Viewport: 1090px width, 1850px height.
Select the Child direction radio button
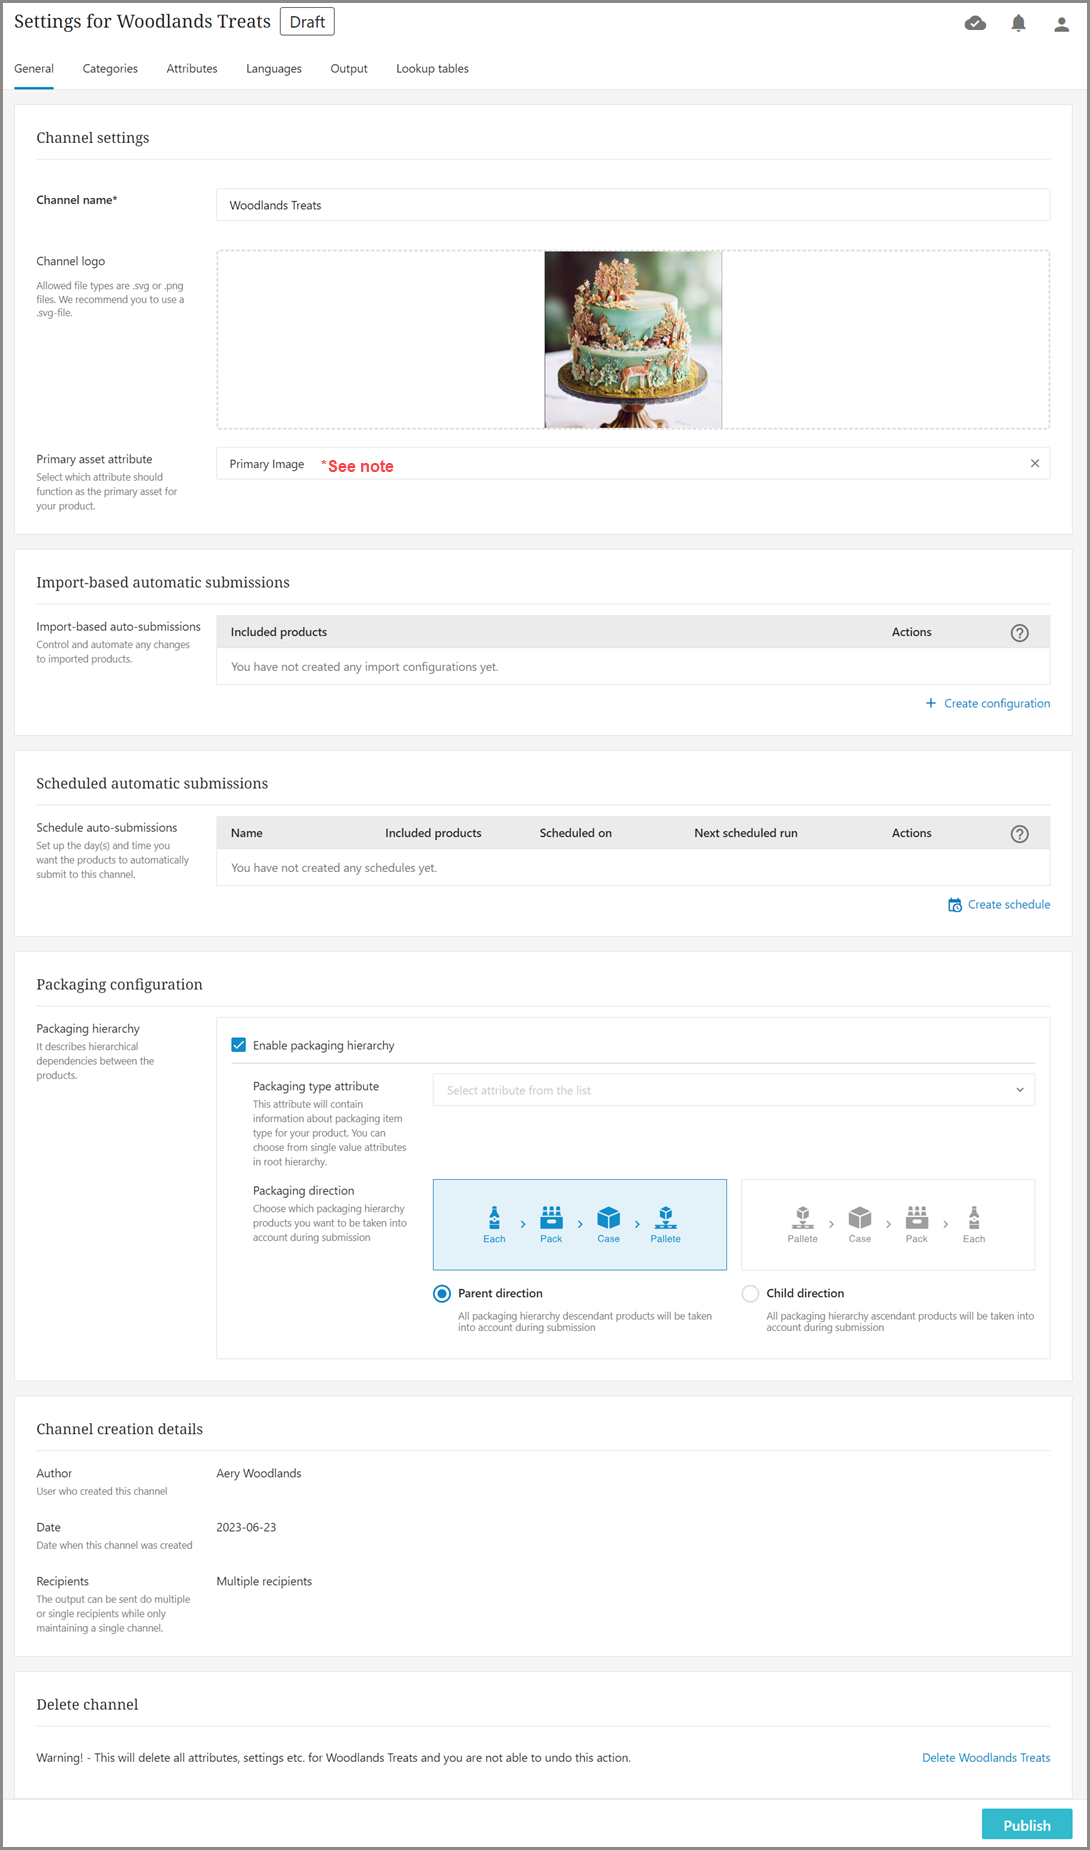750,1293
